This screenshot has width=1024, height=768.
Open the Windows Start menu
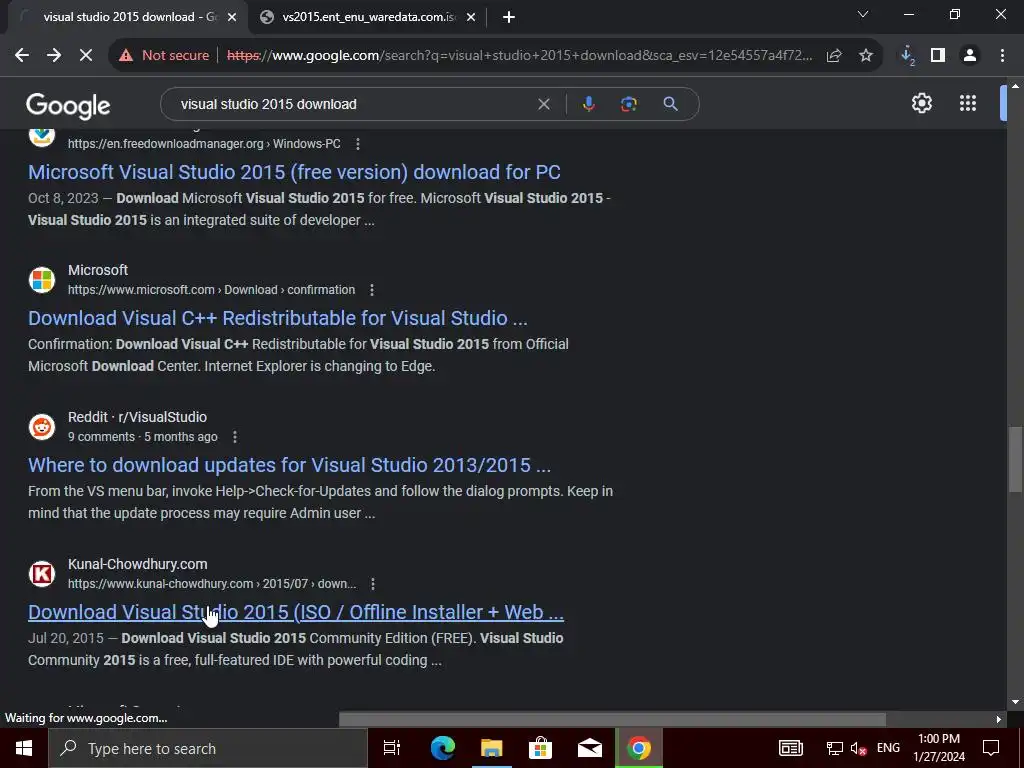point(24,748)
